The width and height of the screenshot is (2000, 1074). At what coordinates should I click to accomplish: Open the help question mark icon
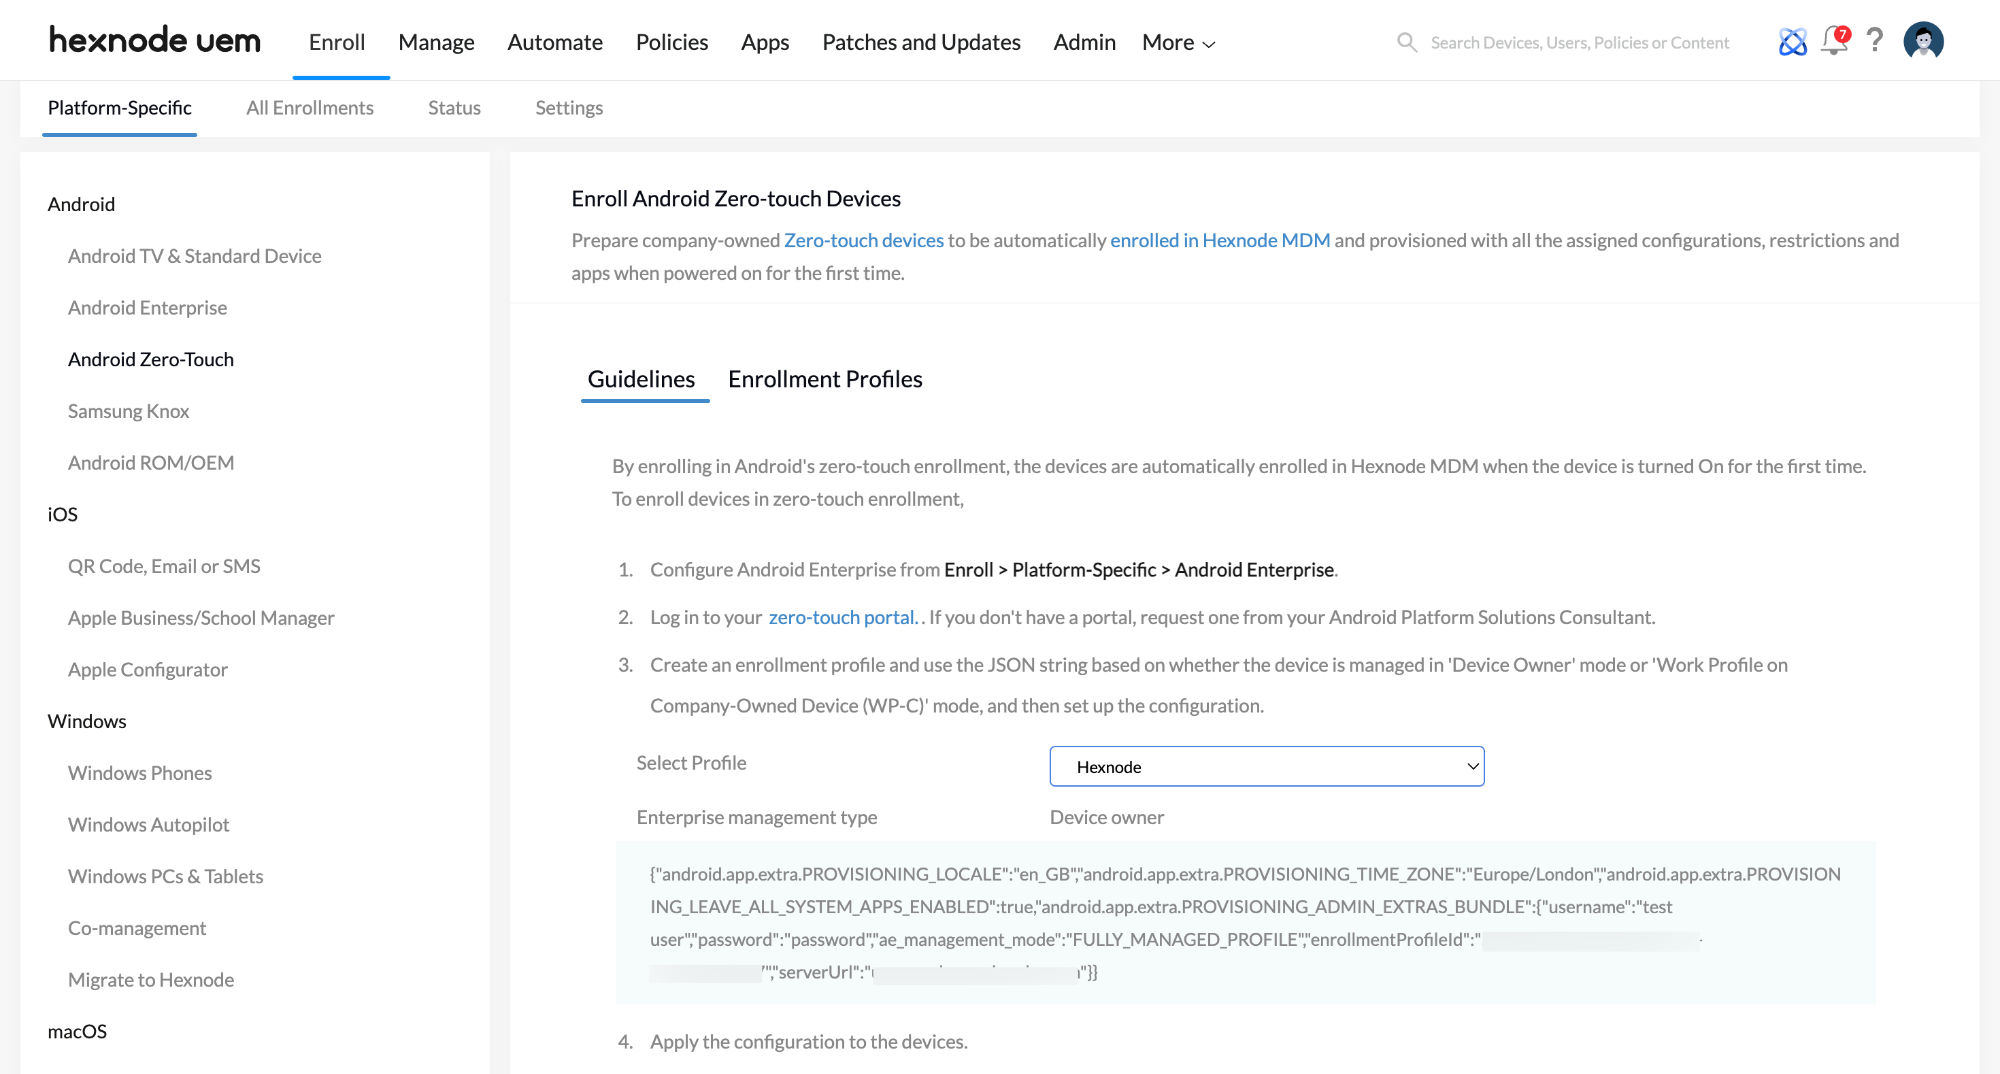1875,40
